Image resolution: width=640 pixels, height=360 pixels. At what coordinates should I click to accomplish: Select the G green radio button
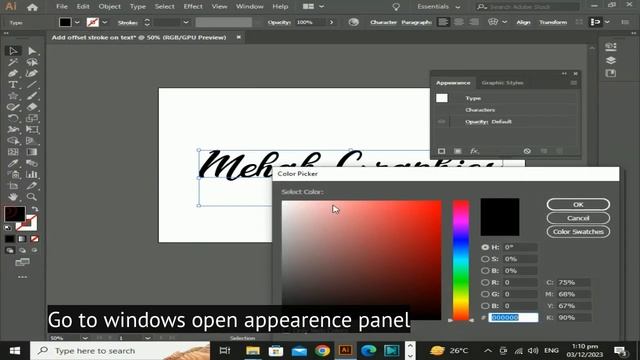485,294
